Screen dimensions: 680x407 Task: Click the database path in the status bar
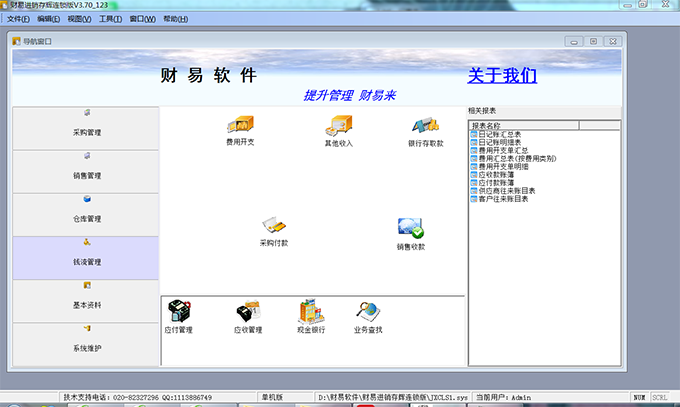coord(393,397)
